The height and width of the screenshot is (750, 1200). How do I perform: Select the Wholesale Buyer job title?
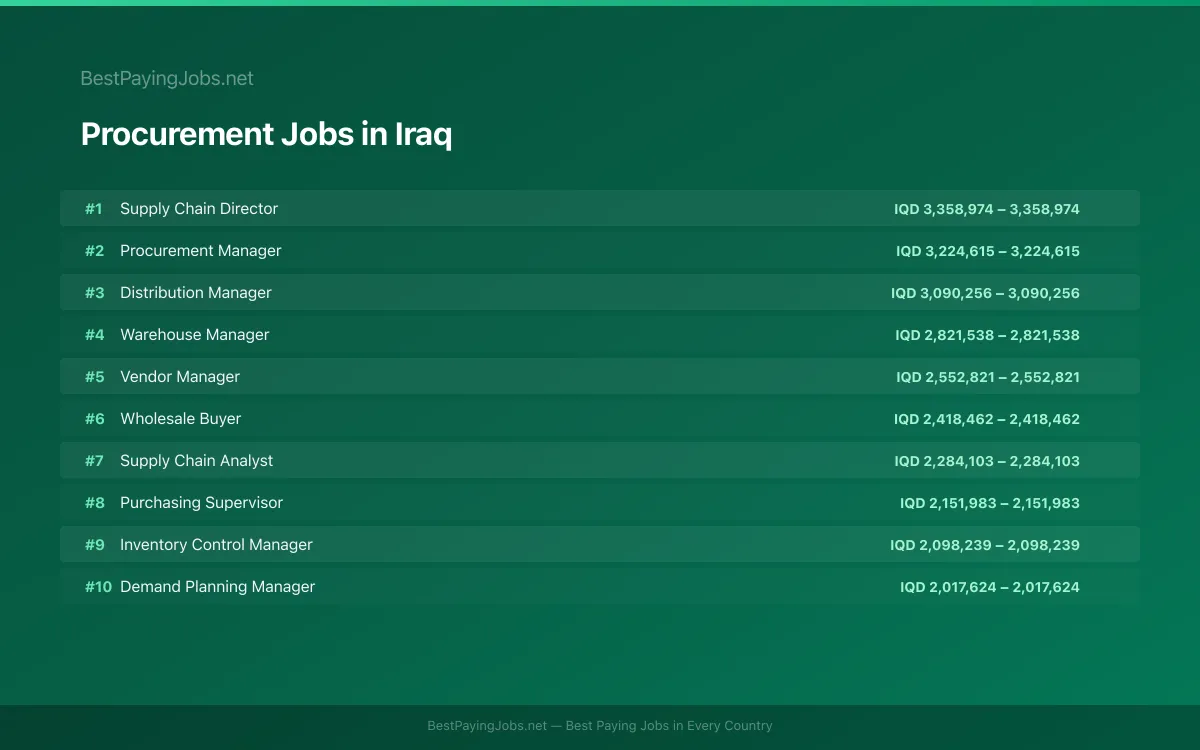point(181,419)
